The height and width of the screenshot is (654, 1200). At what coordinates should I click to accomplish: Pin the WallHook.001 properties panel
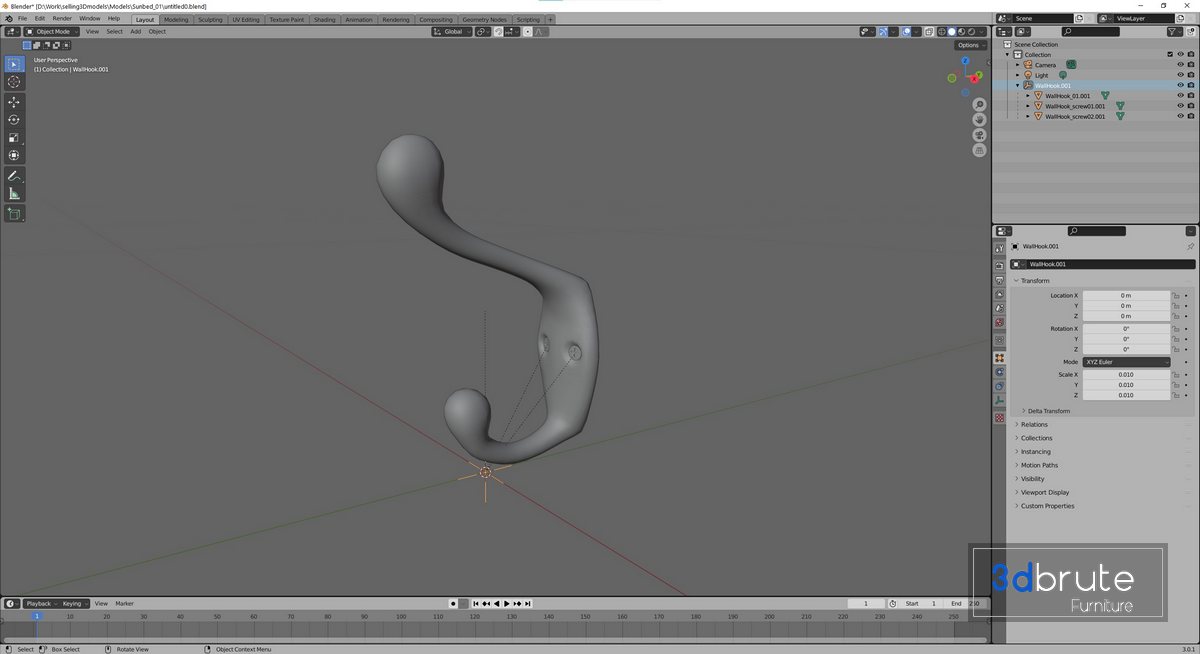1190,246
